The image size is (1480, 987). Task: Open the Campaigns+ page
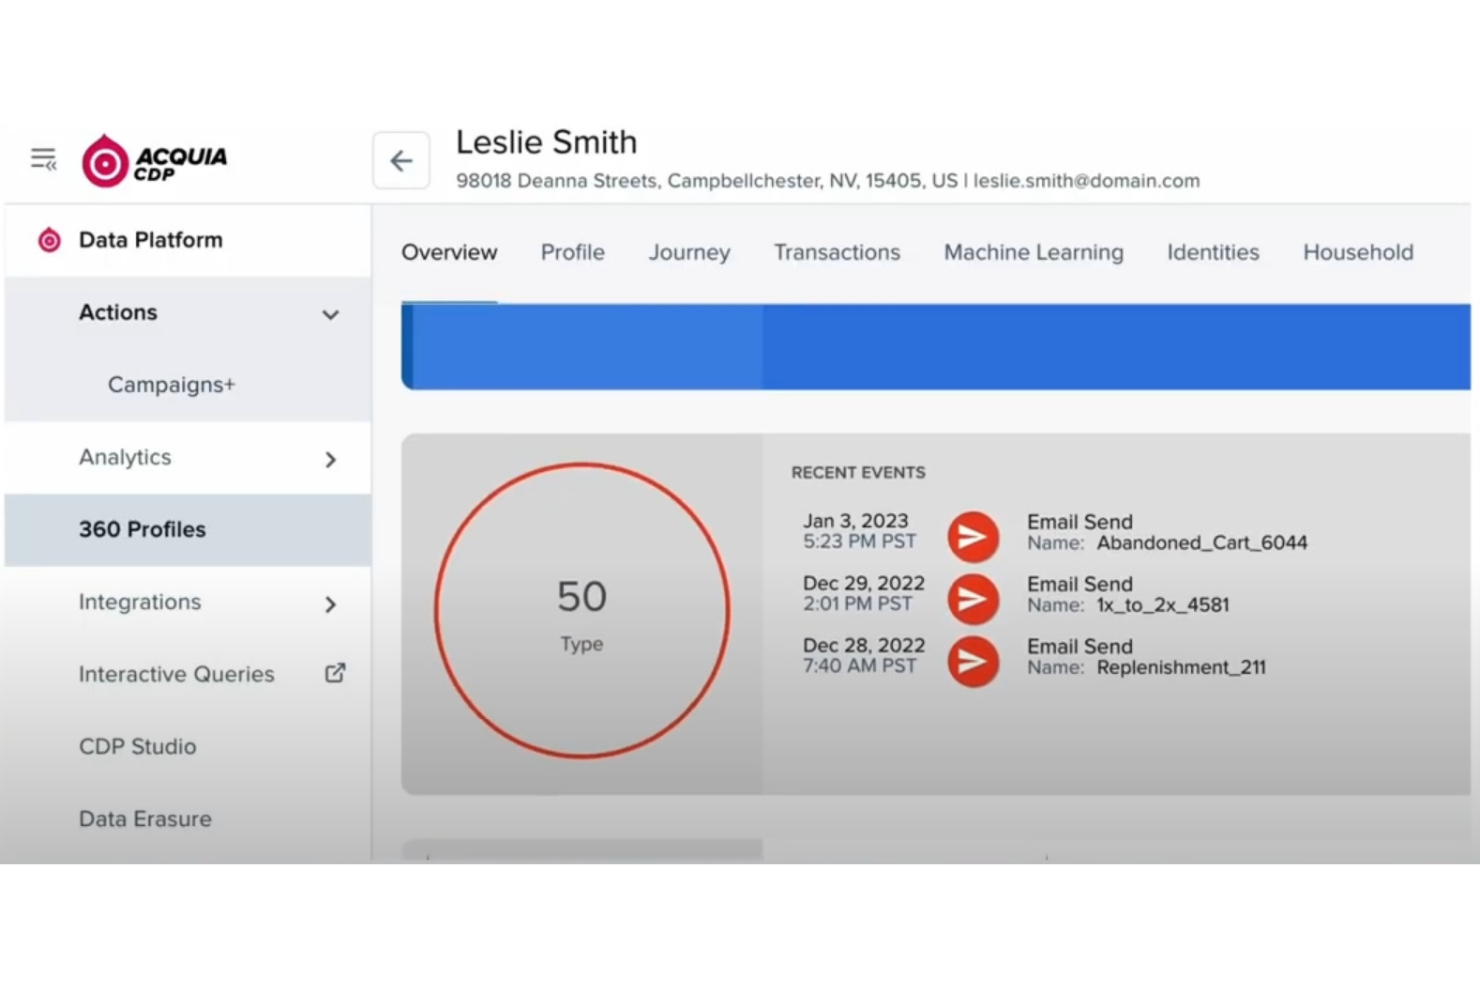[x=171, y=384]
